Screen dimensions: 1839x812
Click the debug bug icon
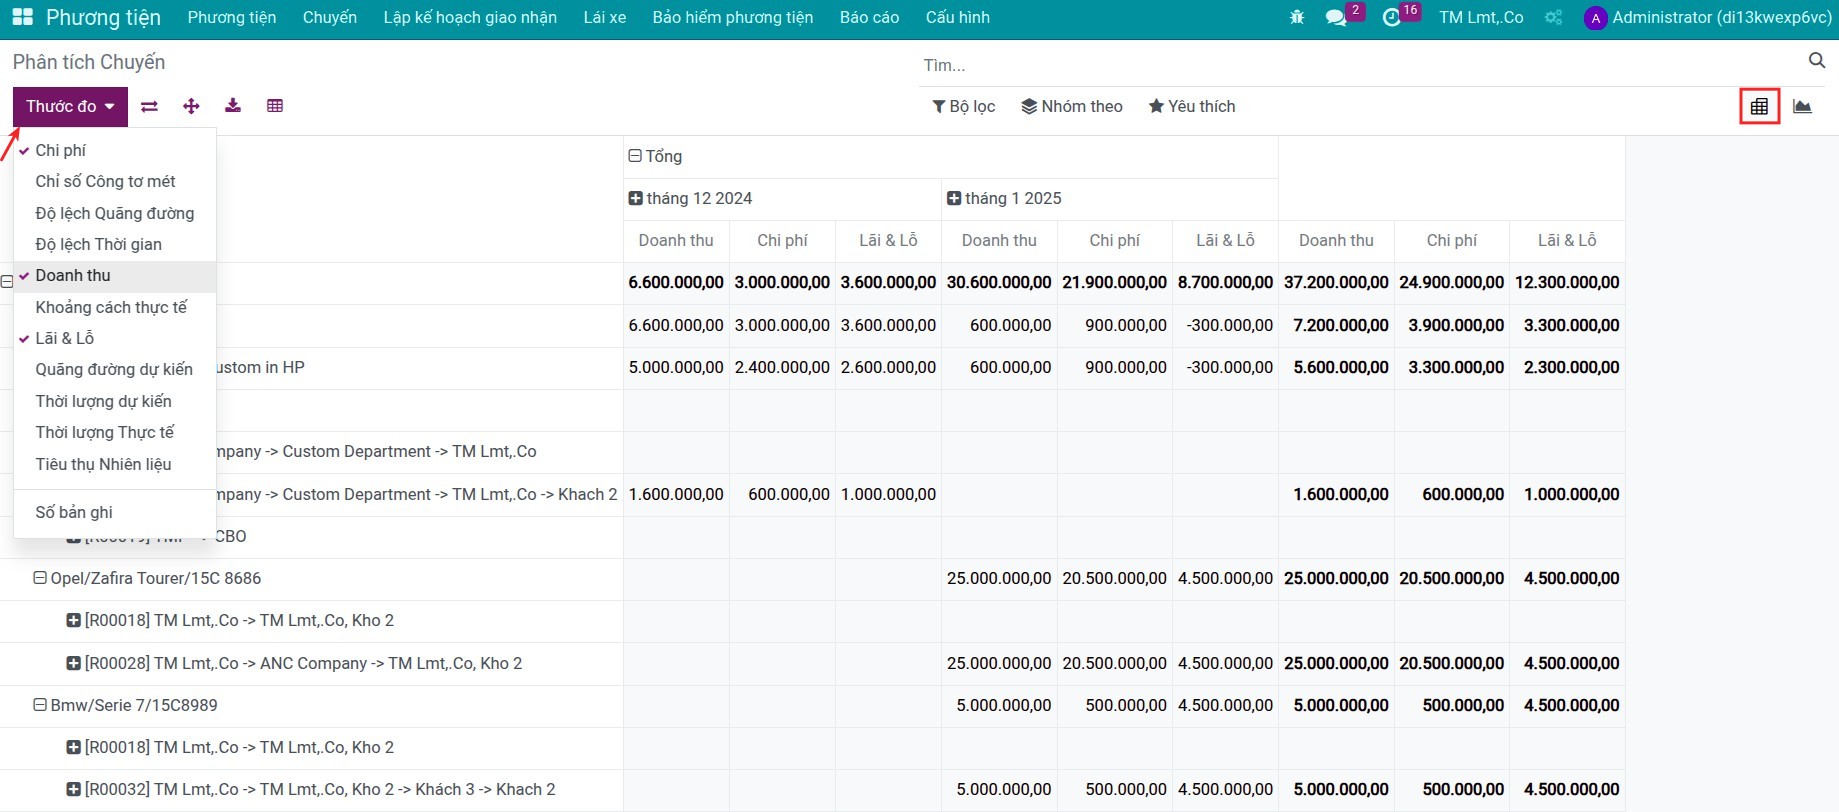coord(1297,17)
